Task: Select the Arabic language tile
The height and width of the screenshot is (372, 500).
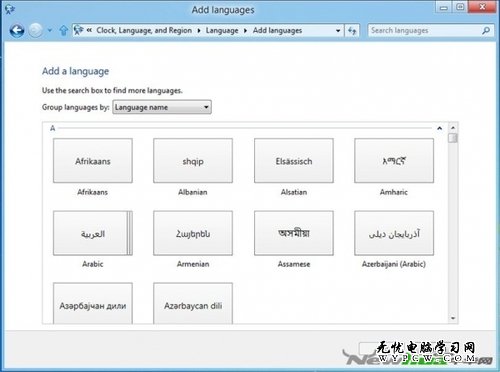Action: pos(93,233)
